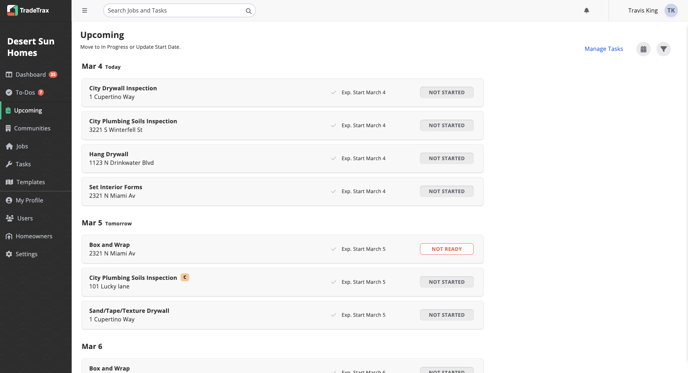
Task: Click the TradeTrax logo
Action: 28,10
